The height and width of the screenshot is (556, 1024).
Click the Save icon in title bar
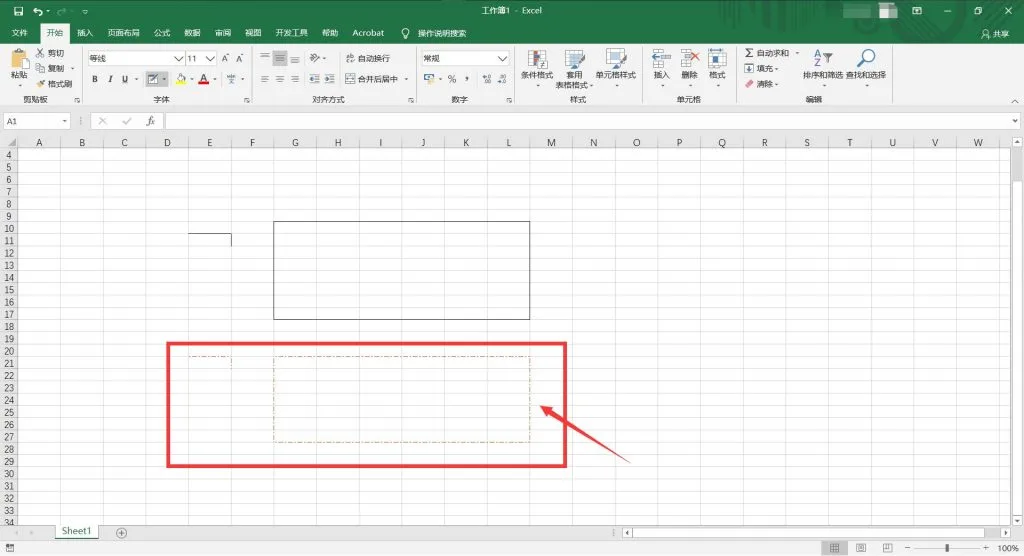(x=18, y=11)
